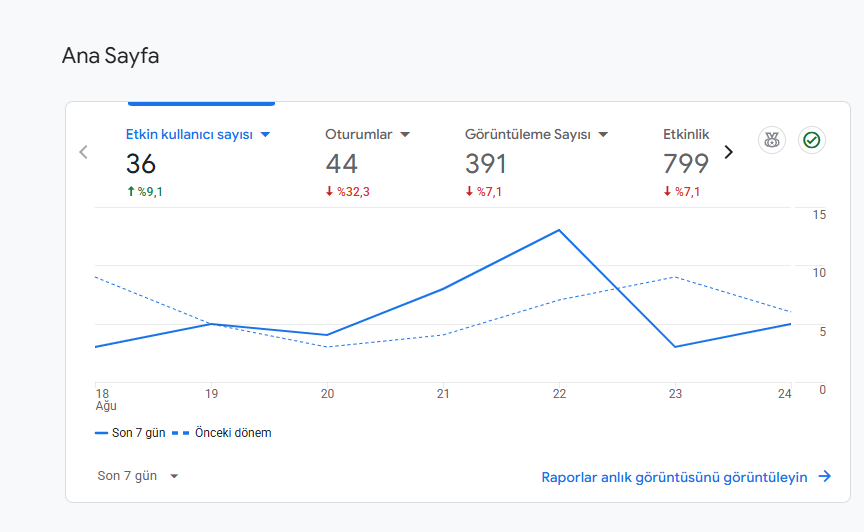Click the arrow beside Raporlar anlık görüntüsünü görüntüleyin
864x532 pixels.
tap(825, 476)
